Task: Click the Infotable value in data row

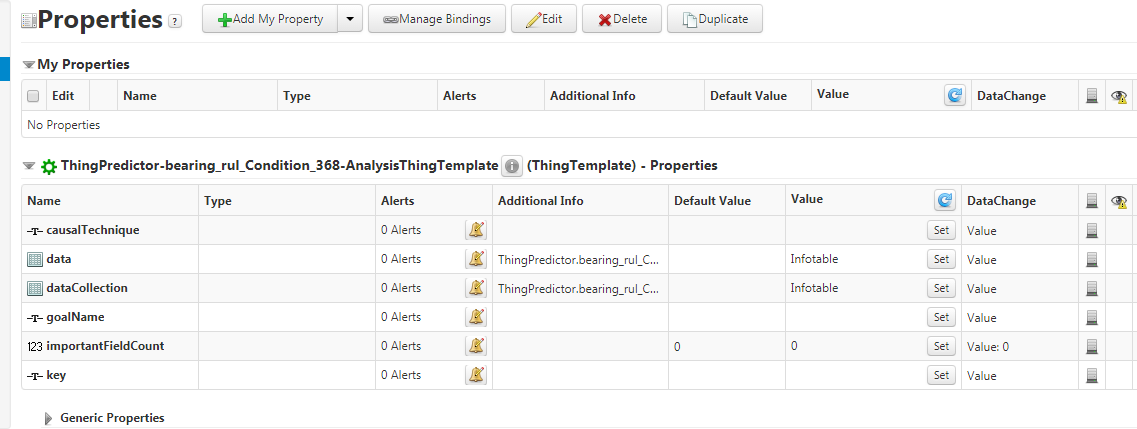Action: click(814, 259)
